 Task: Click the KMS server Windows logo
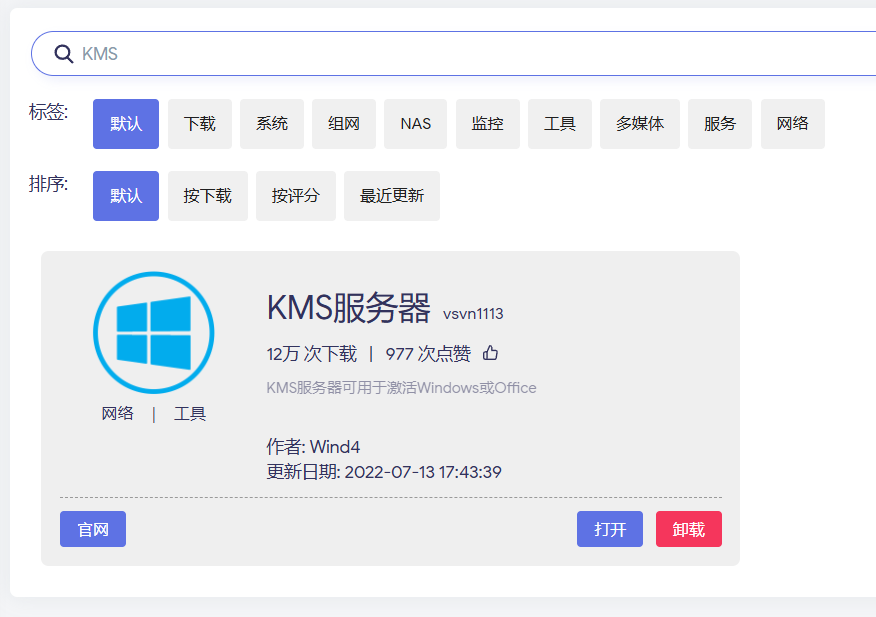click(154, 333)
